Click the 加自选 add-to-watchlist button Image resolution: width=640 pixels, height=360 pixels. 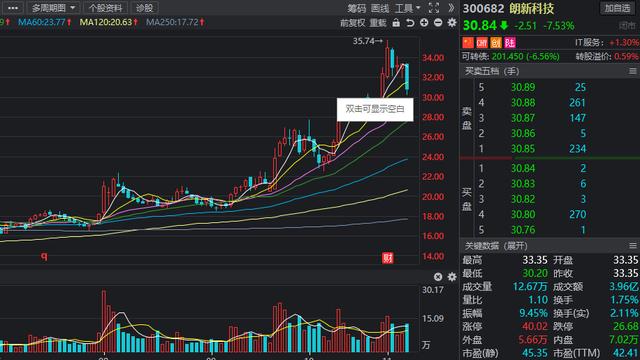click(617, 8)
